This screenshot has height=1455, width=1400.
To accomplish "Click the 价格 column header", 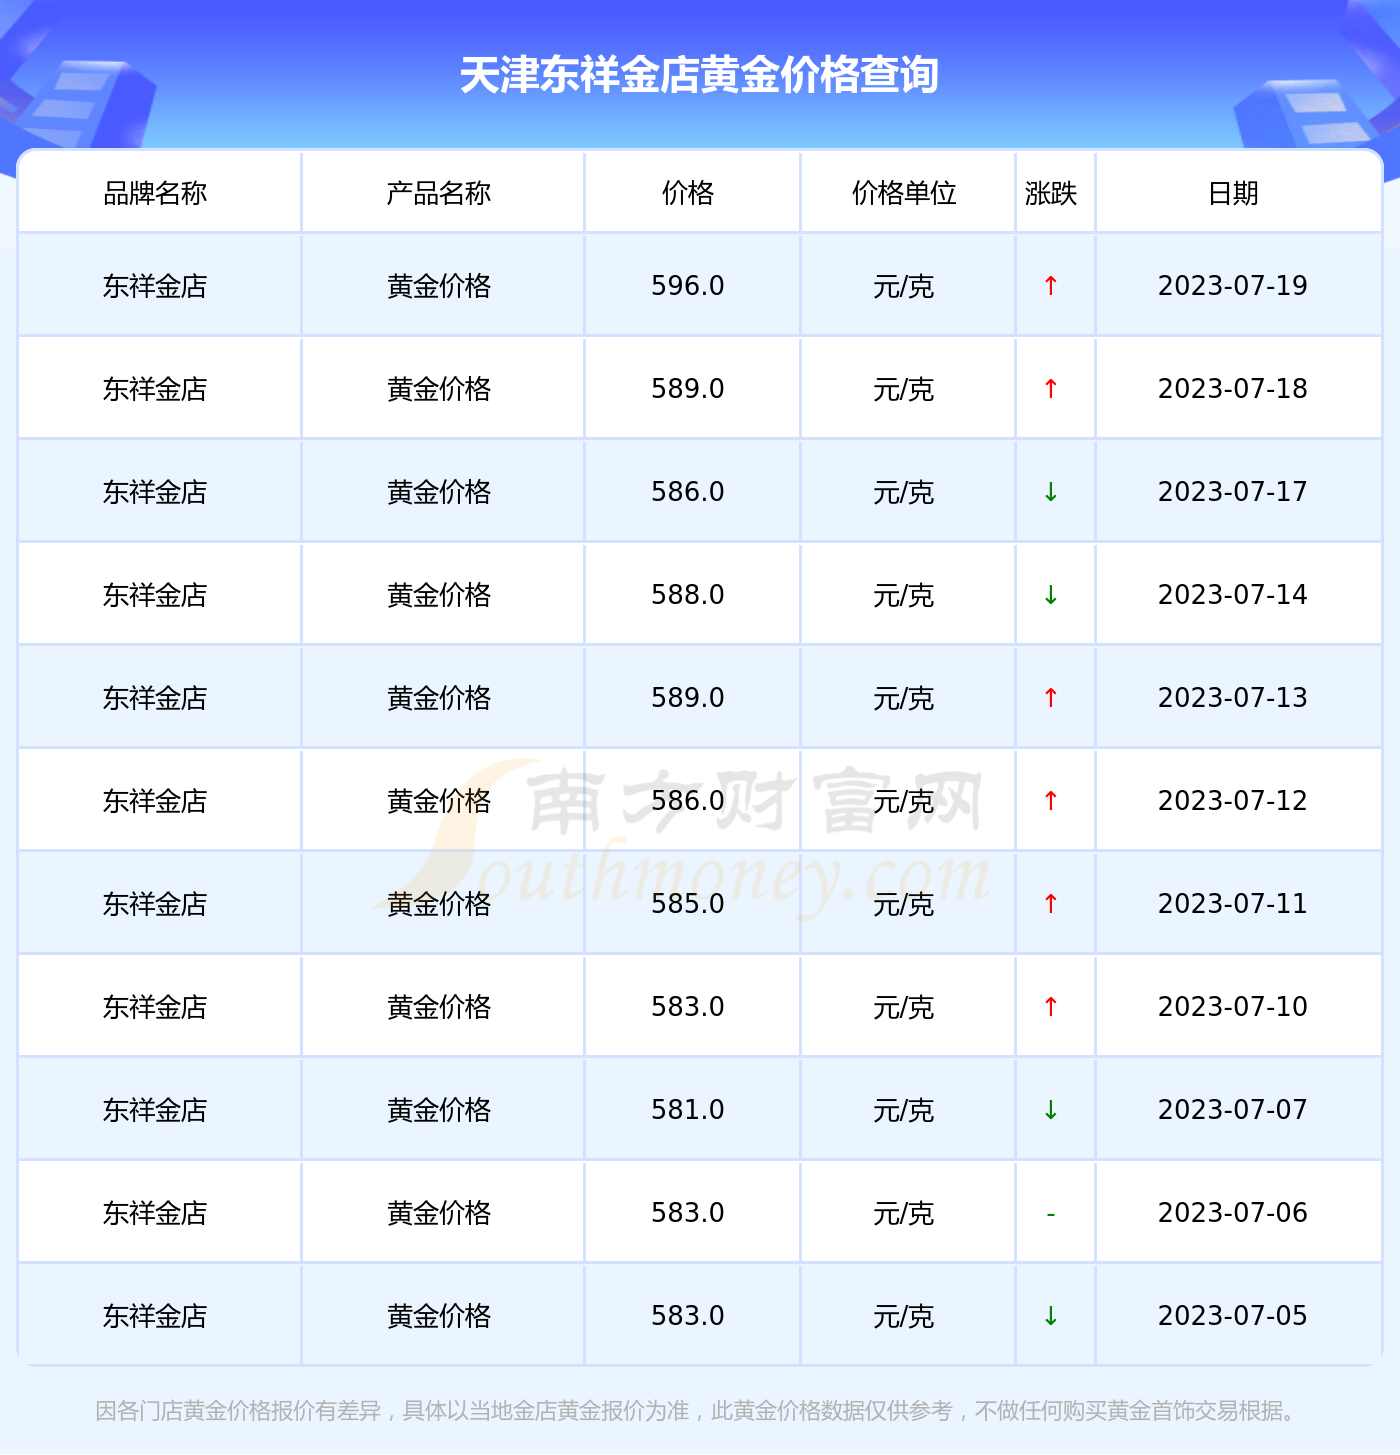I will point(688,193).
